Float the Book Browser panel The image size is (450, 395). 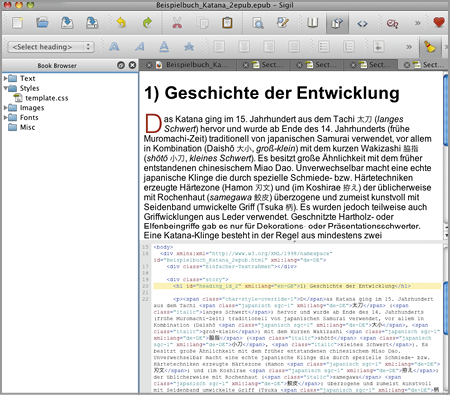pos(121,65)
